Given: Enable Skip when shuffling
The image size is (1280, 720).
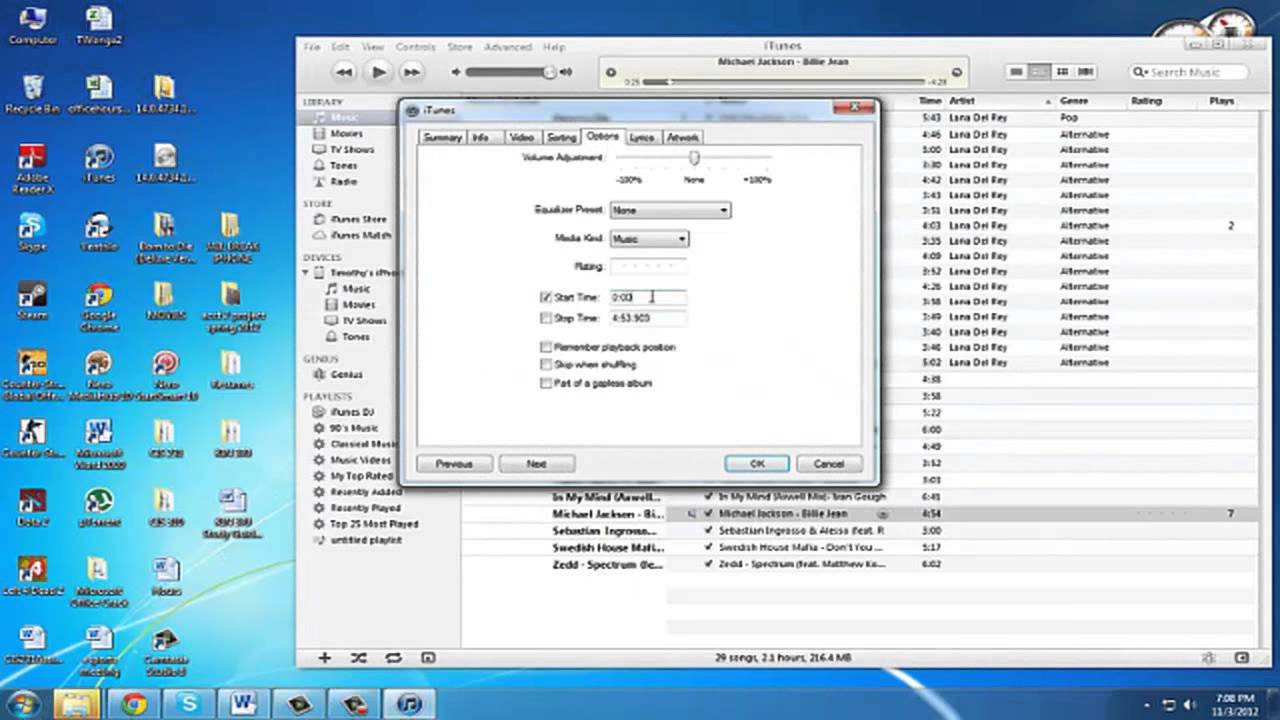Looking at the screenshot, I should point(546,365).
